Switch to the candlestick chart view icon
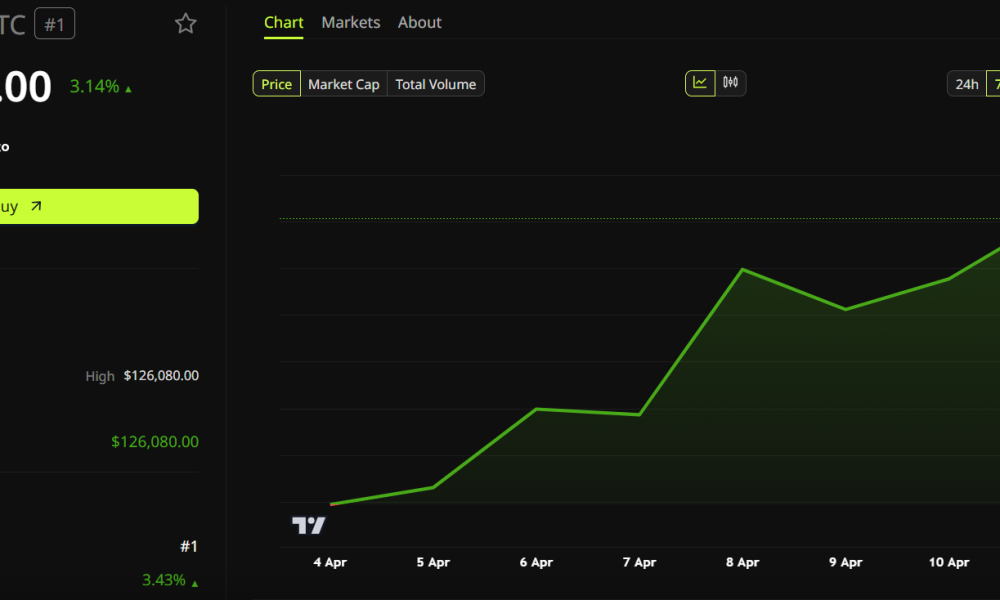 (731, 83)
